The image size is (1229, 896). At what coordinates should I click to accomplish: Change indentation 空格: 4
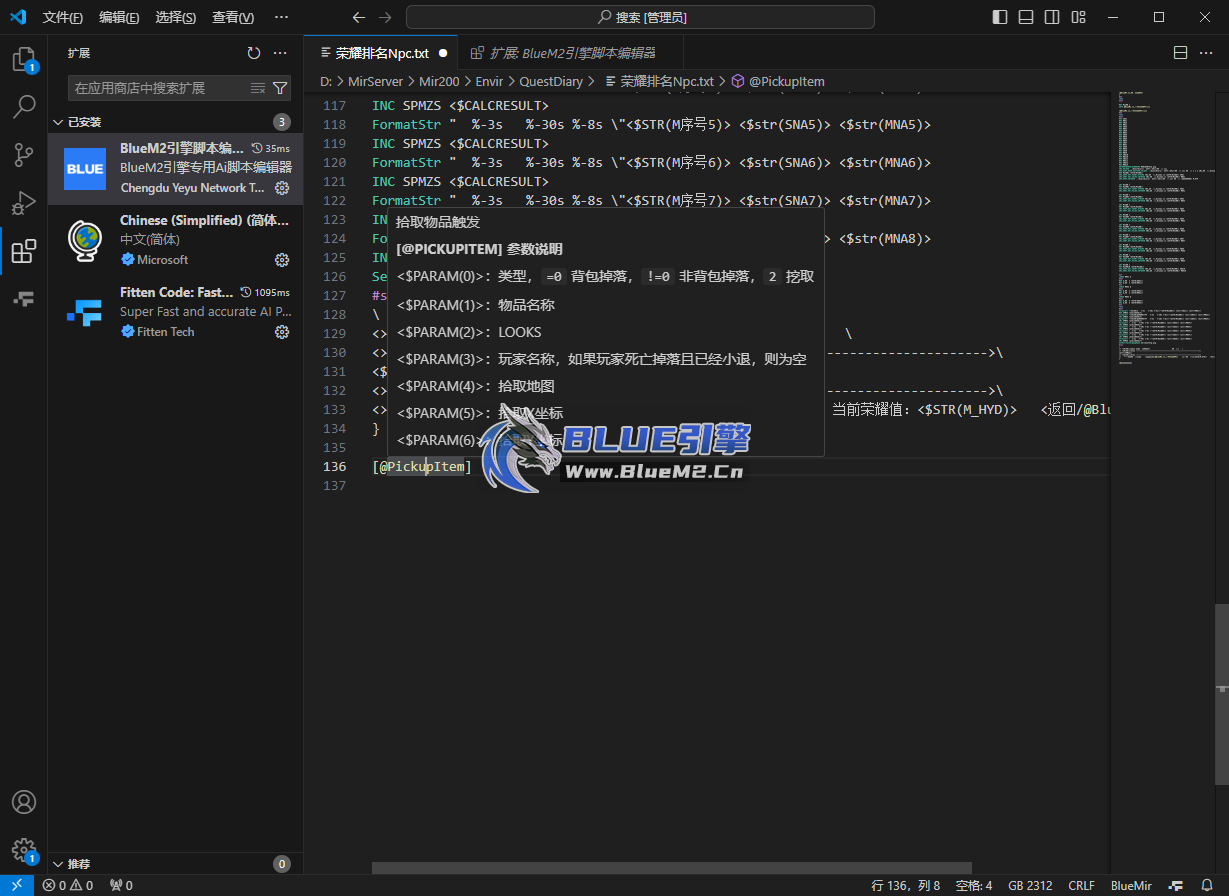tap(974, 885)
